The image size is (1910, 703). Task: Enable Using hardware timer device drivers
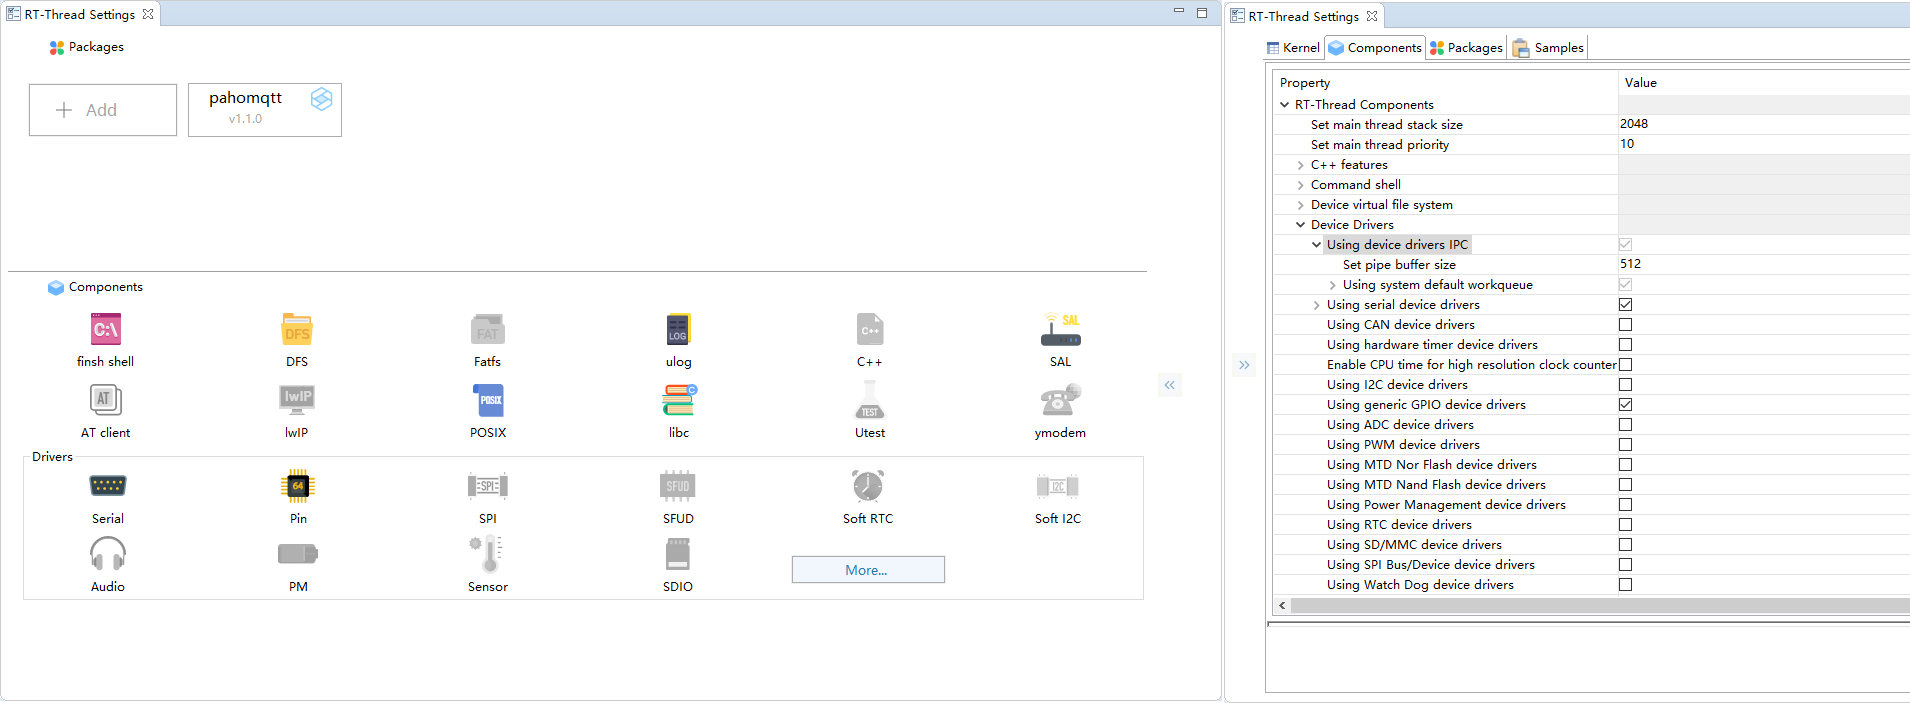coord(1625,344)
